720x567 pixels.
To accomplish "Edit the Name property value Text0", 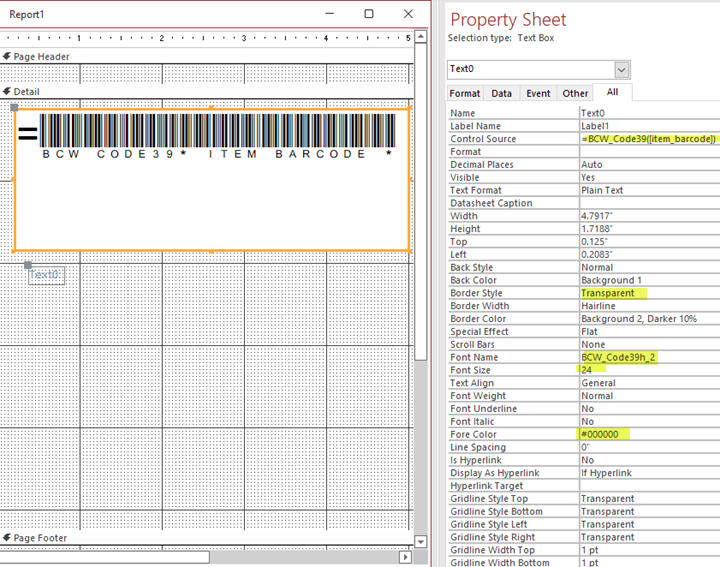I will coord(650,113).
